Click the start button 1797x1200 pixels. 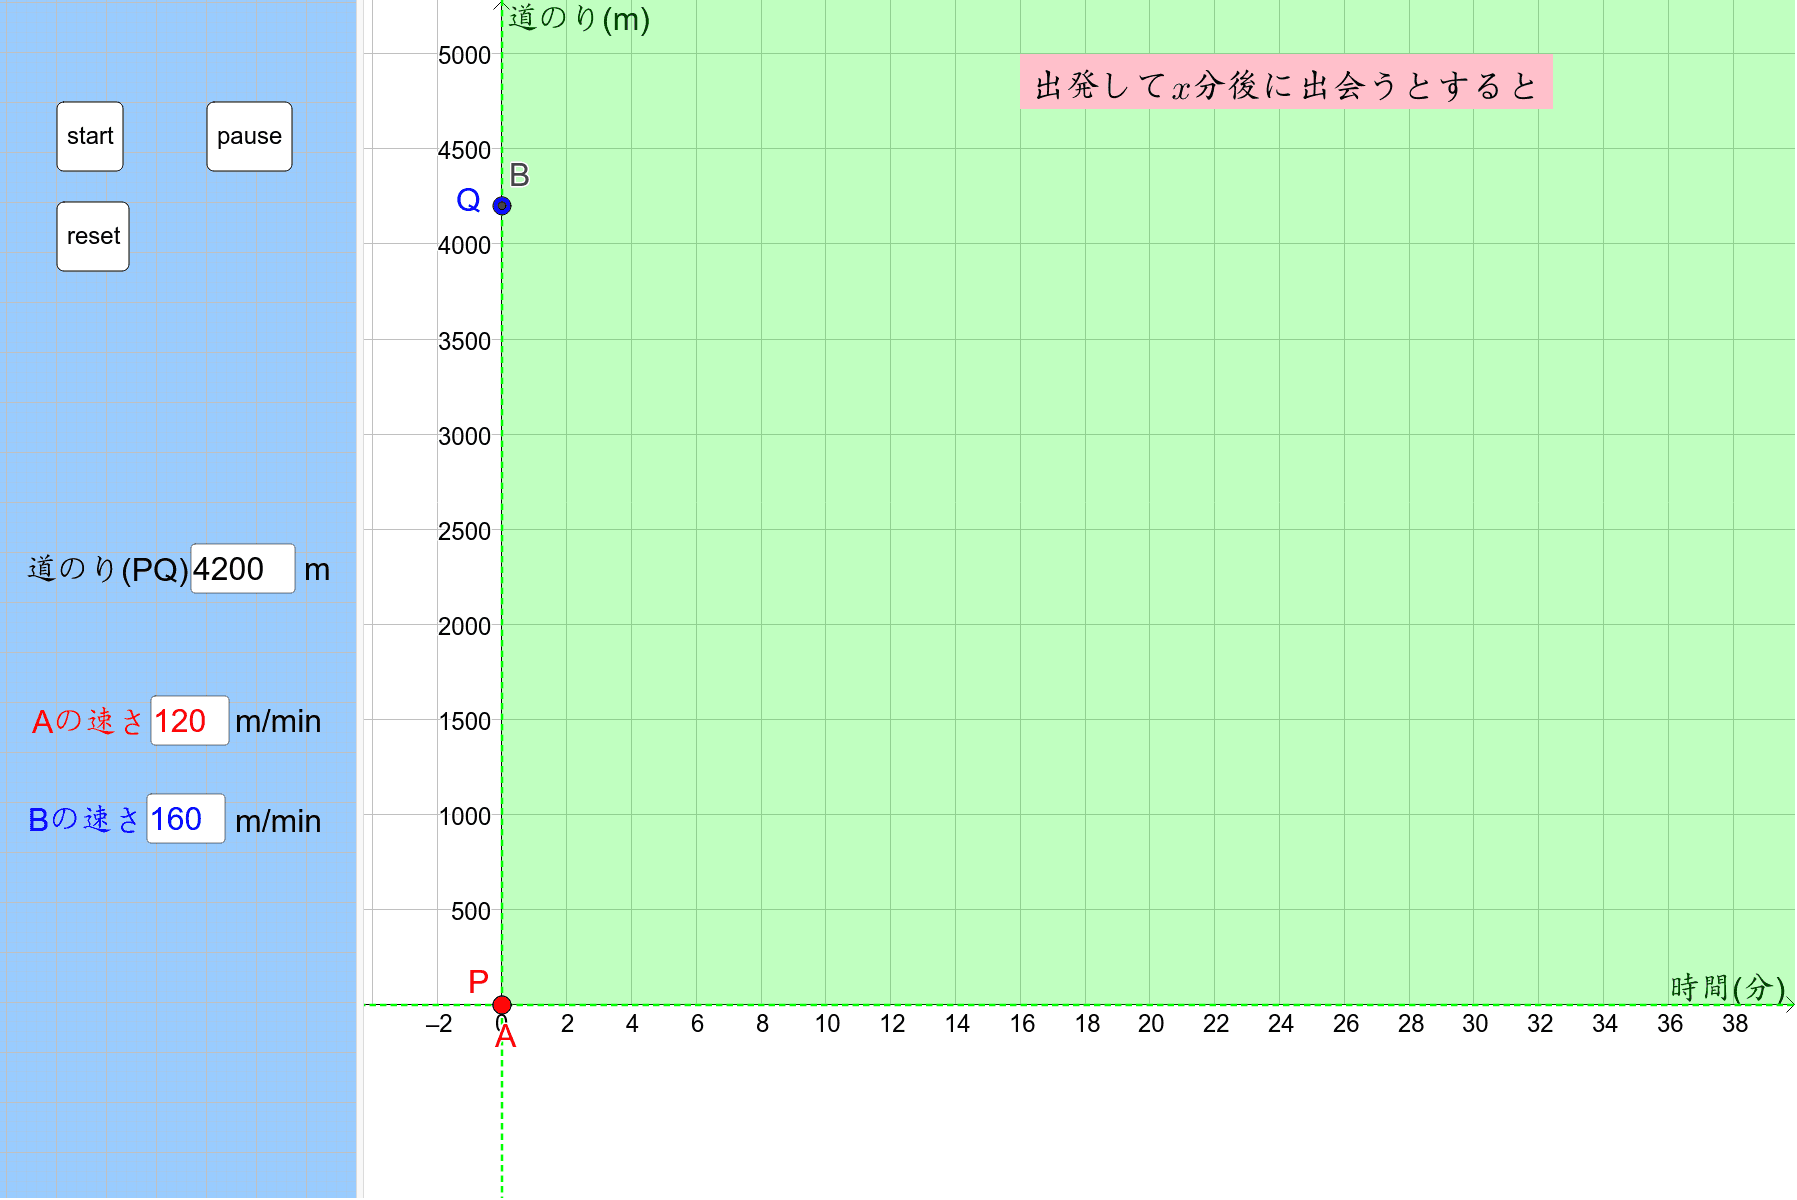click(x=90, y=136)
